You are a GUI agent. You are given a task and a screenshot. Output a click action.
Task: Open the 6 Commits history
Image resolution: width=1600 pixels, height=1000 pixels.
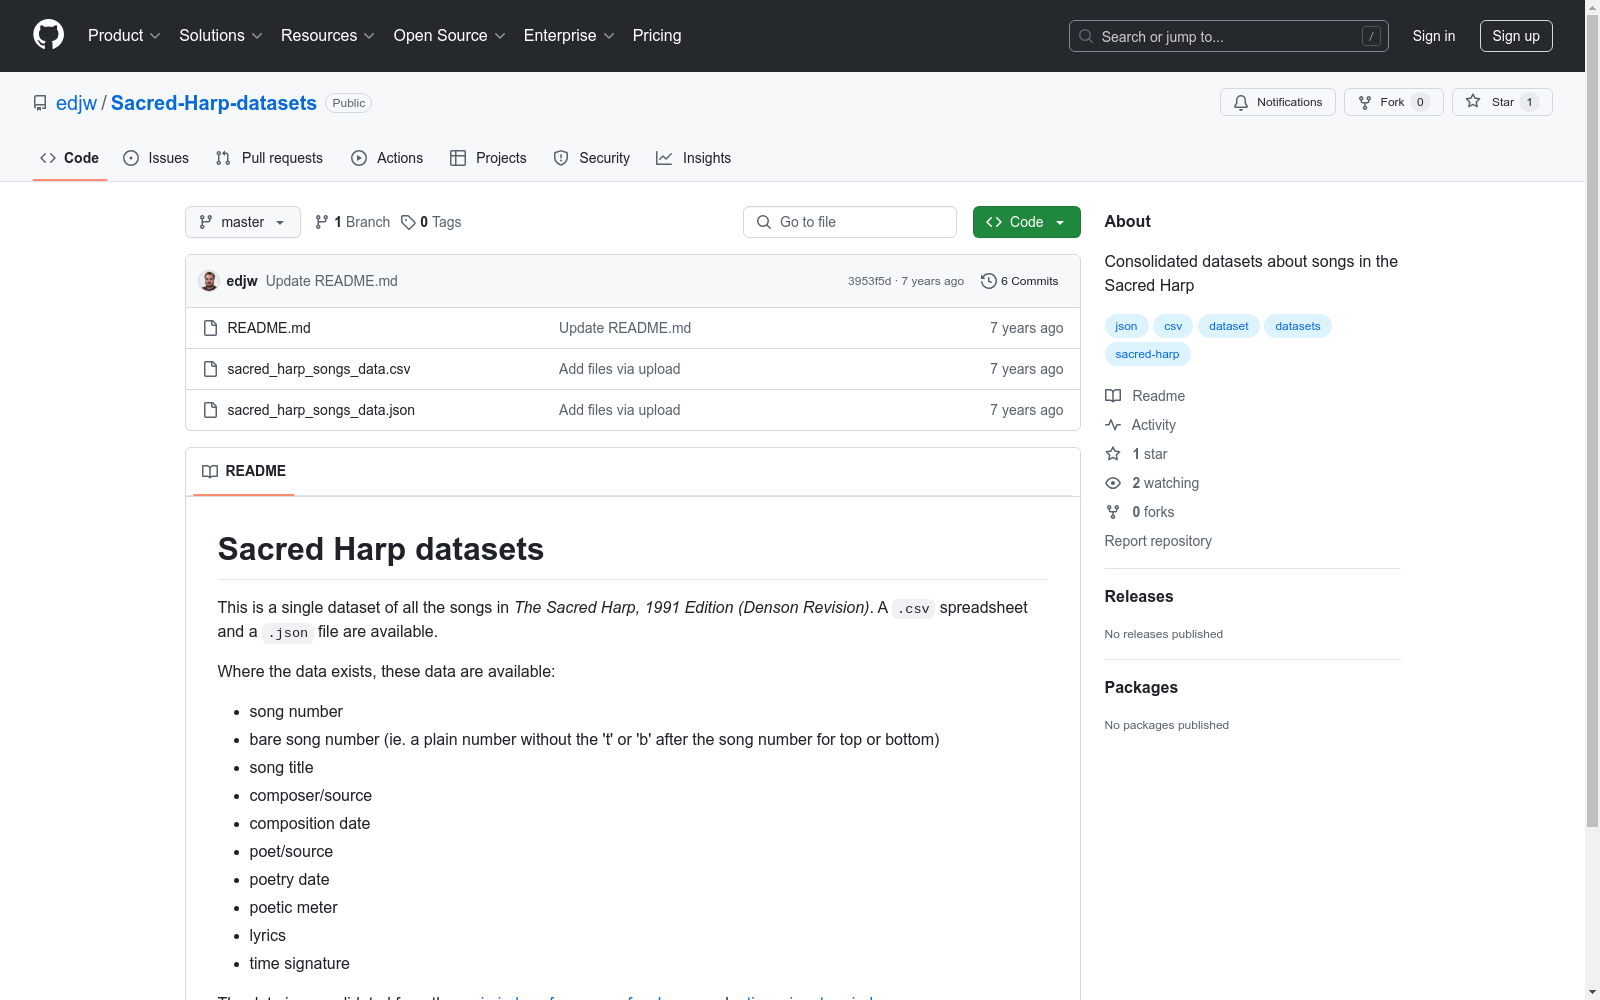point(1020,281)
